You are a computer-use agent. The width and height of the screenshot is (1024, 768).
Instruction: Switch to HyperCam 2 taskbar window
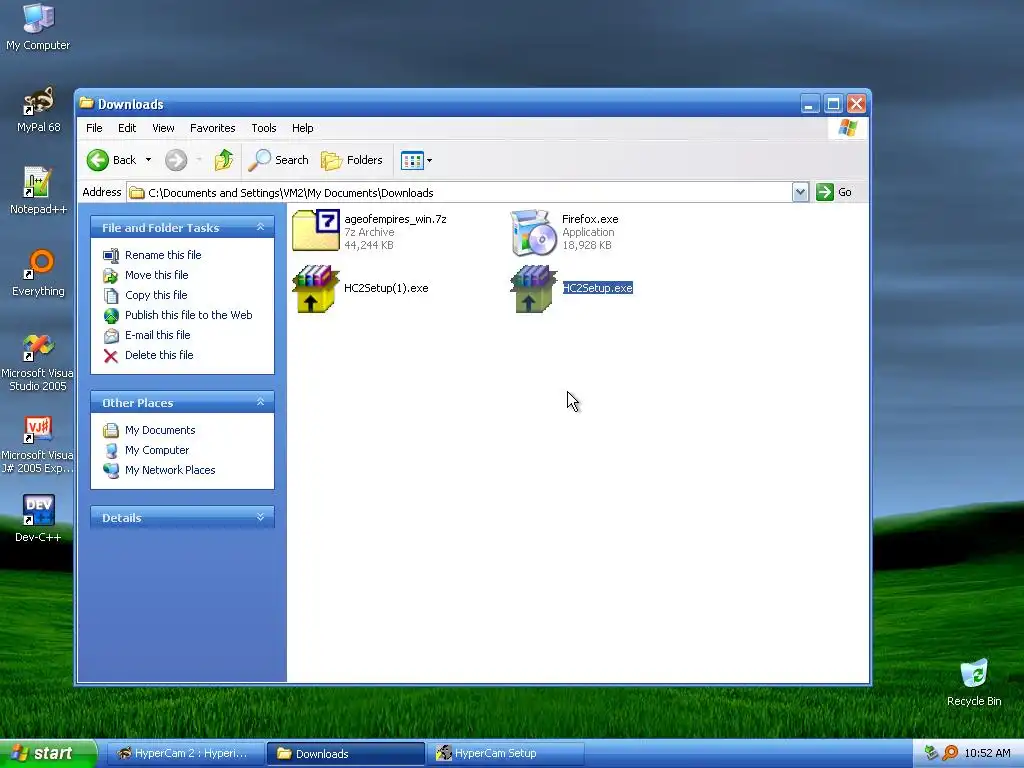point(185,754)
